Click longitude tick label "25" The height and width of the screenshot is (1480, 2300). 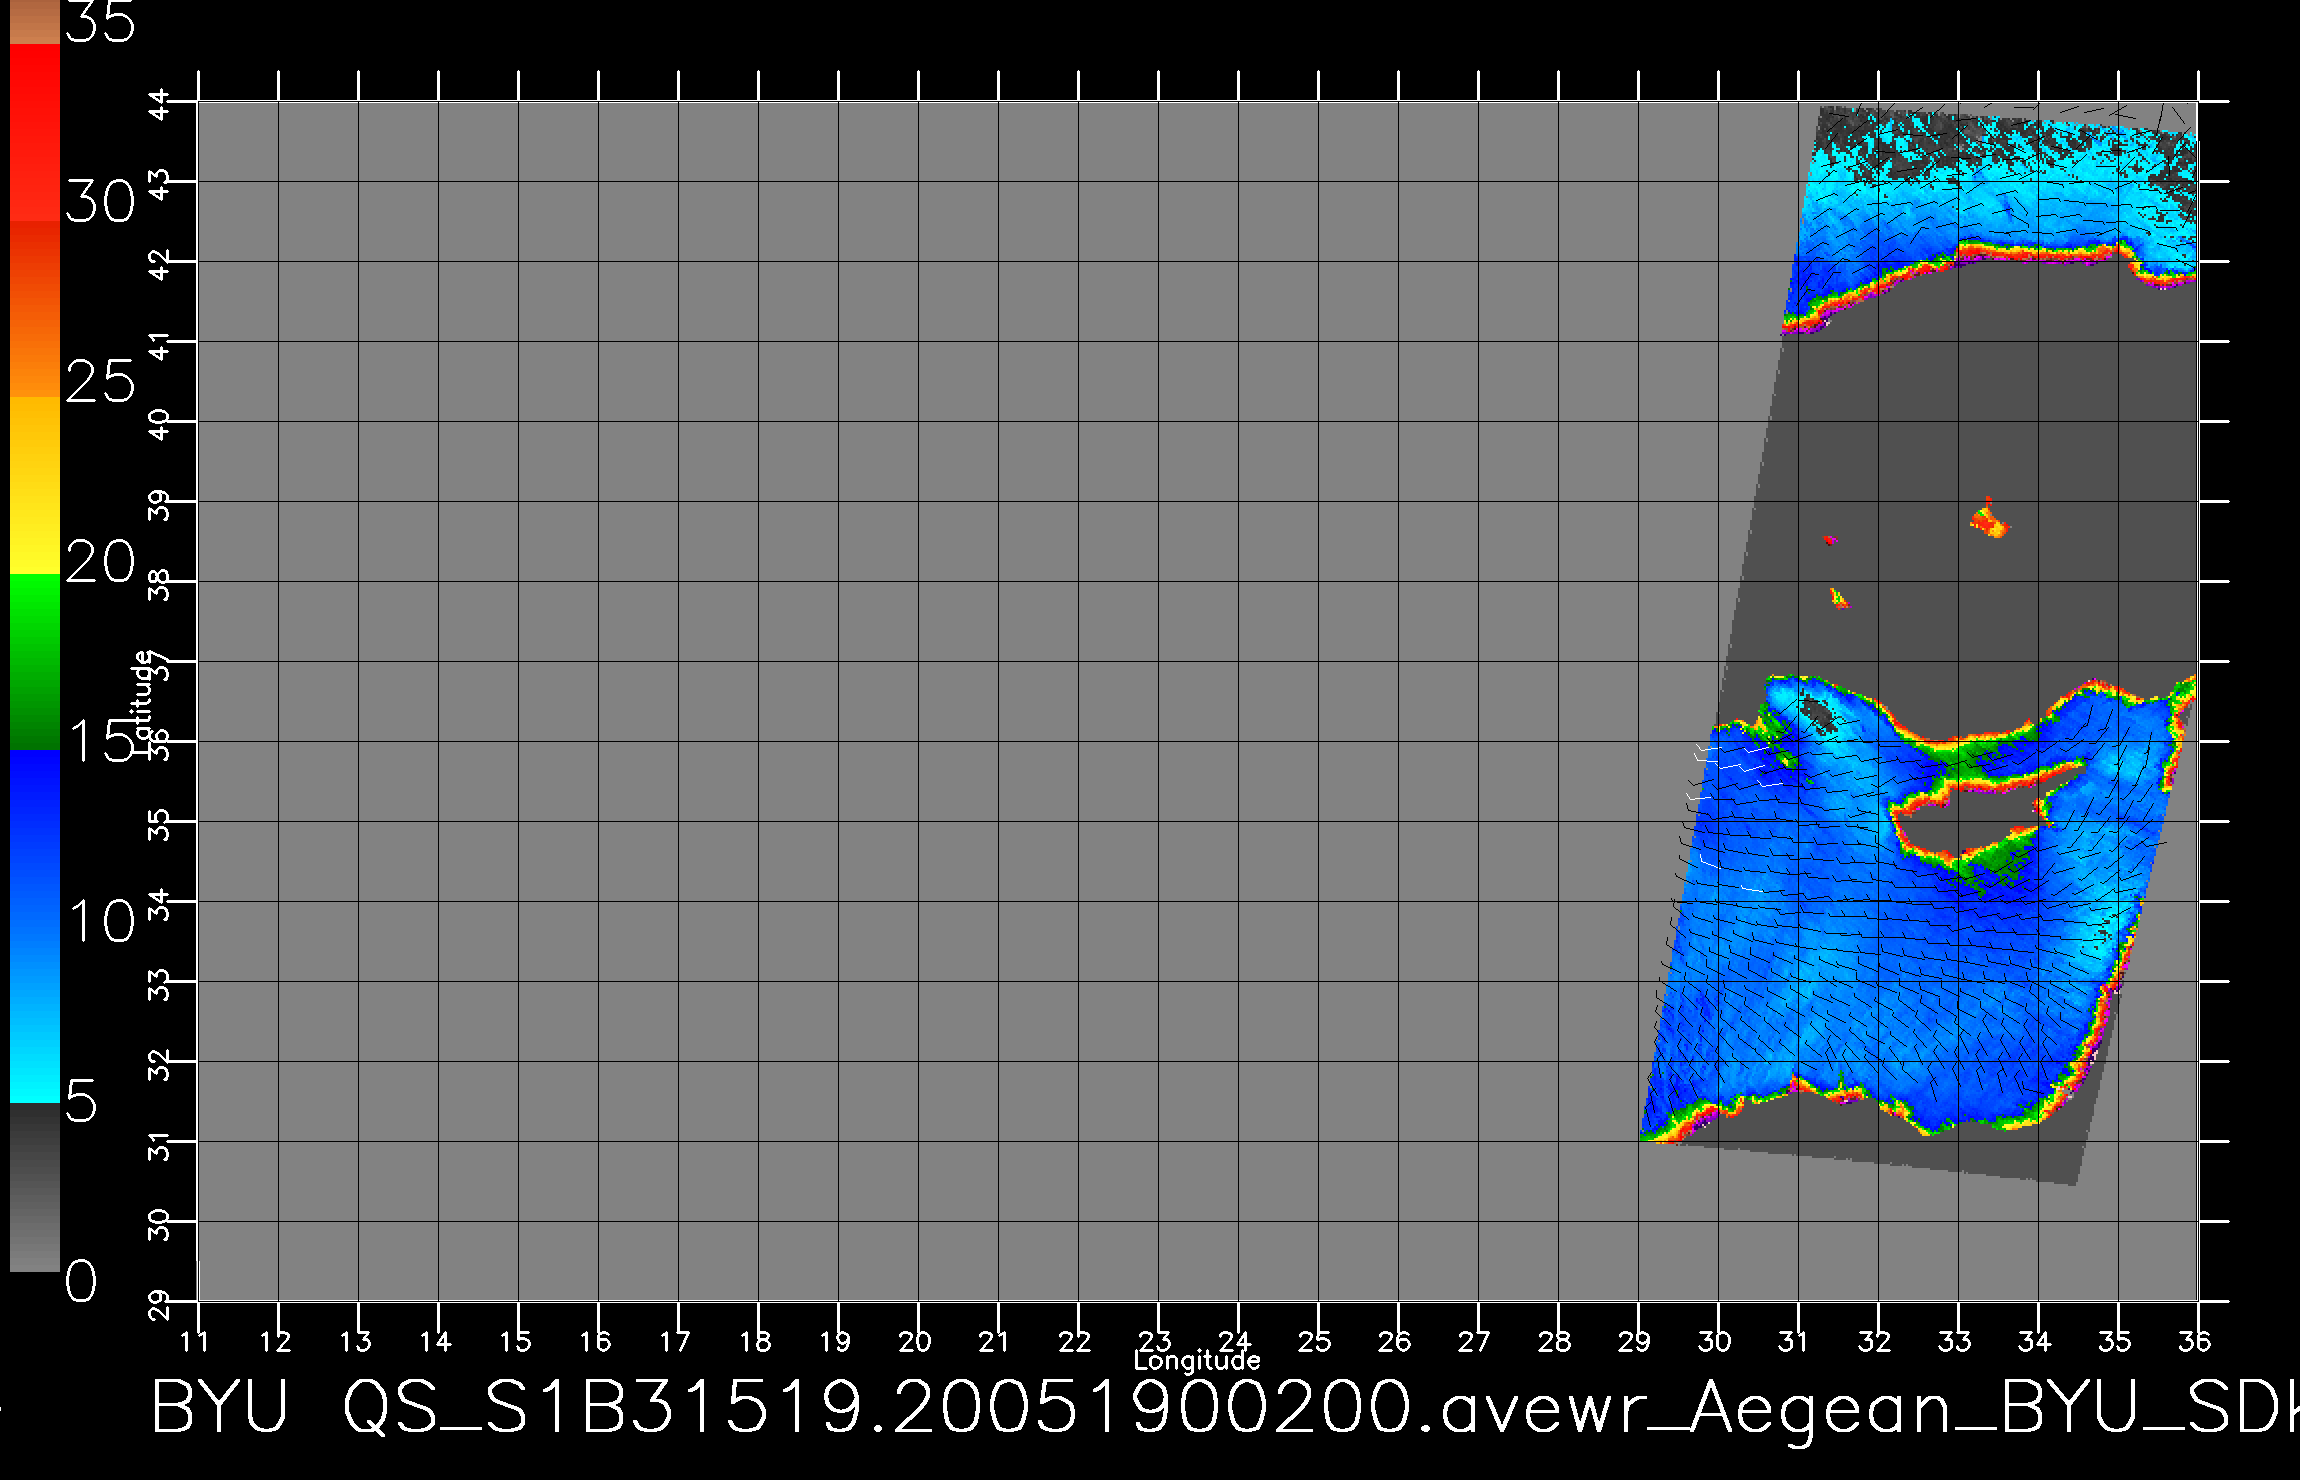click(x=1315, y=1341)
